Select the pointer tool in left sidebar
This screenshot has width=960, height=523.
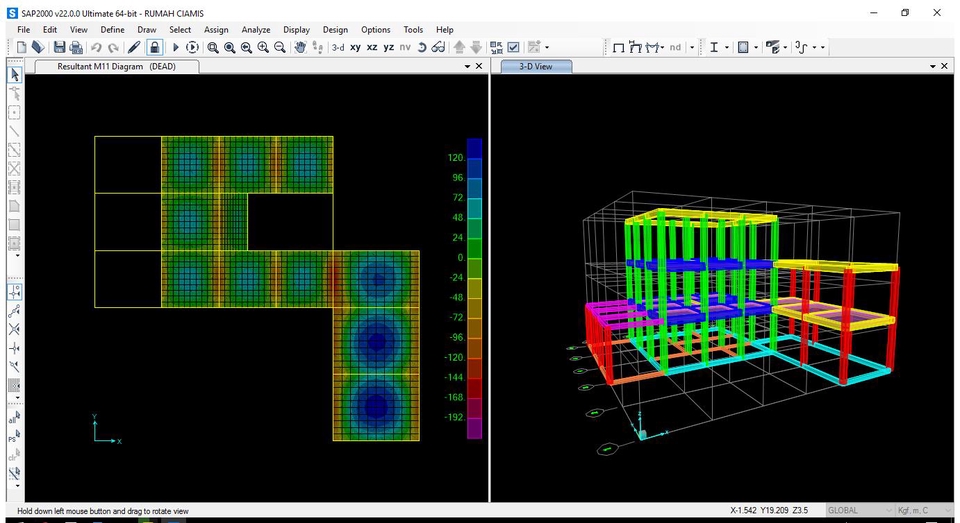(15, 75)
